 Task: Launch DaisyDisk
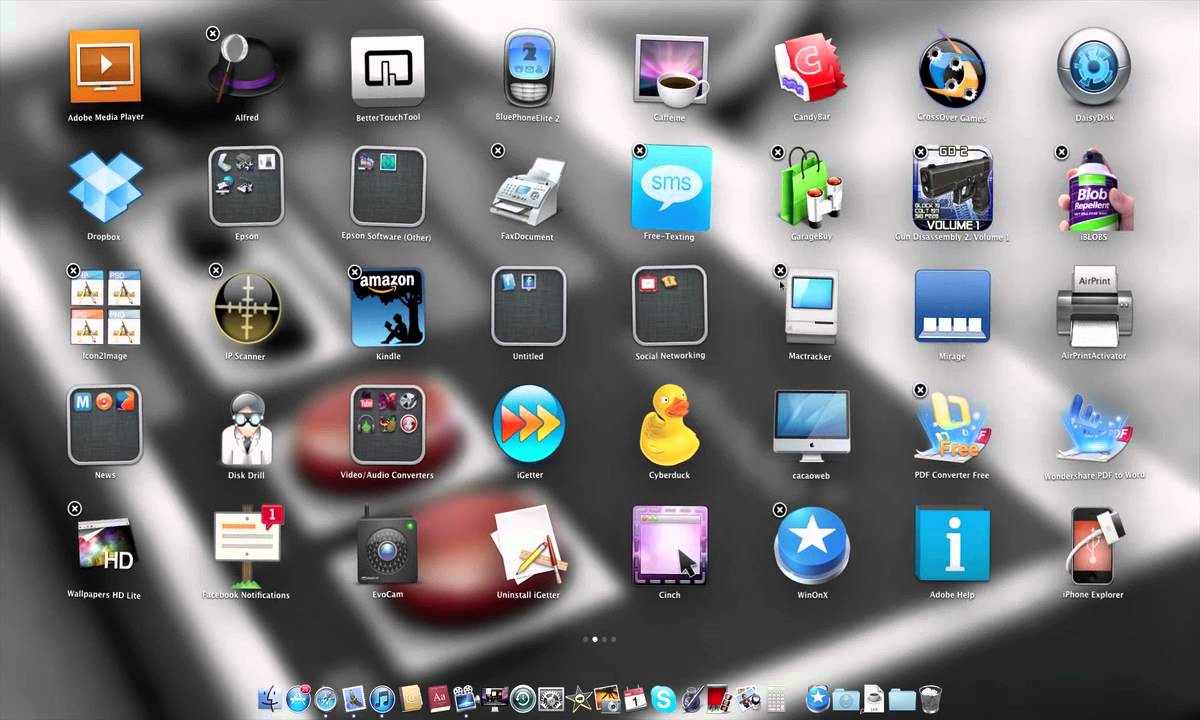click(x=1094, y=66)
